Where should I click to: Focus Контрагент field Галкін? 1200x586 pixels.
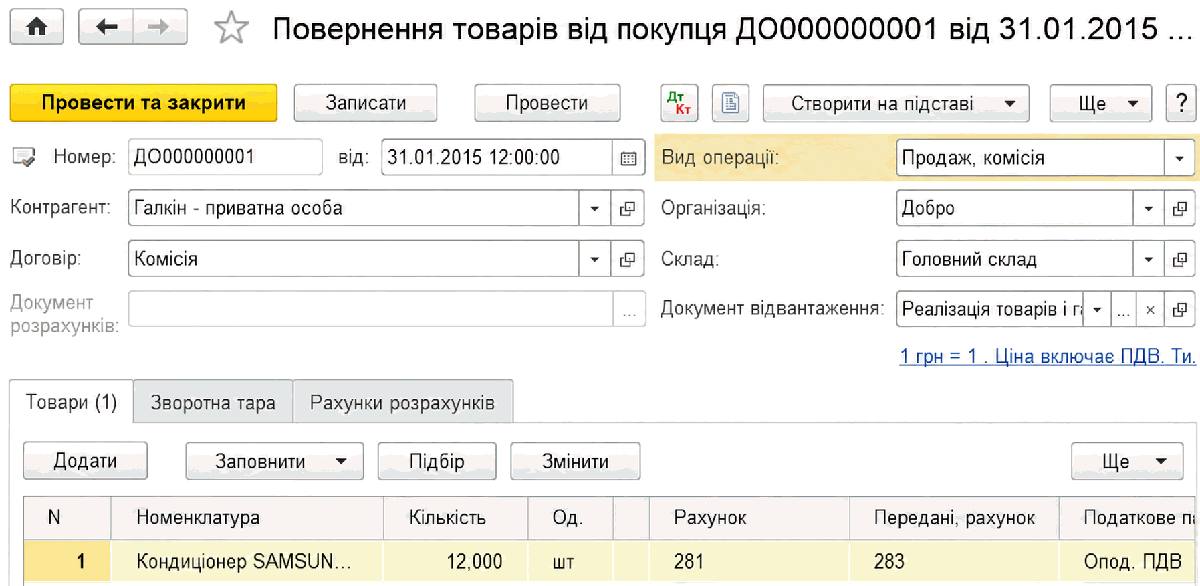pyautogui.click(x=354, y=208)
